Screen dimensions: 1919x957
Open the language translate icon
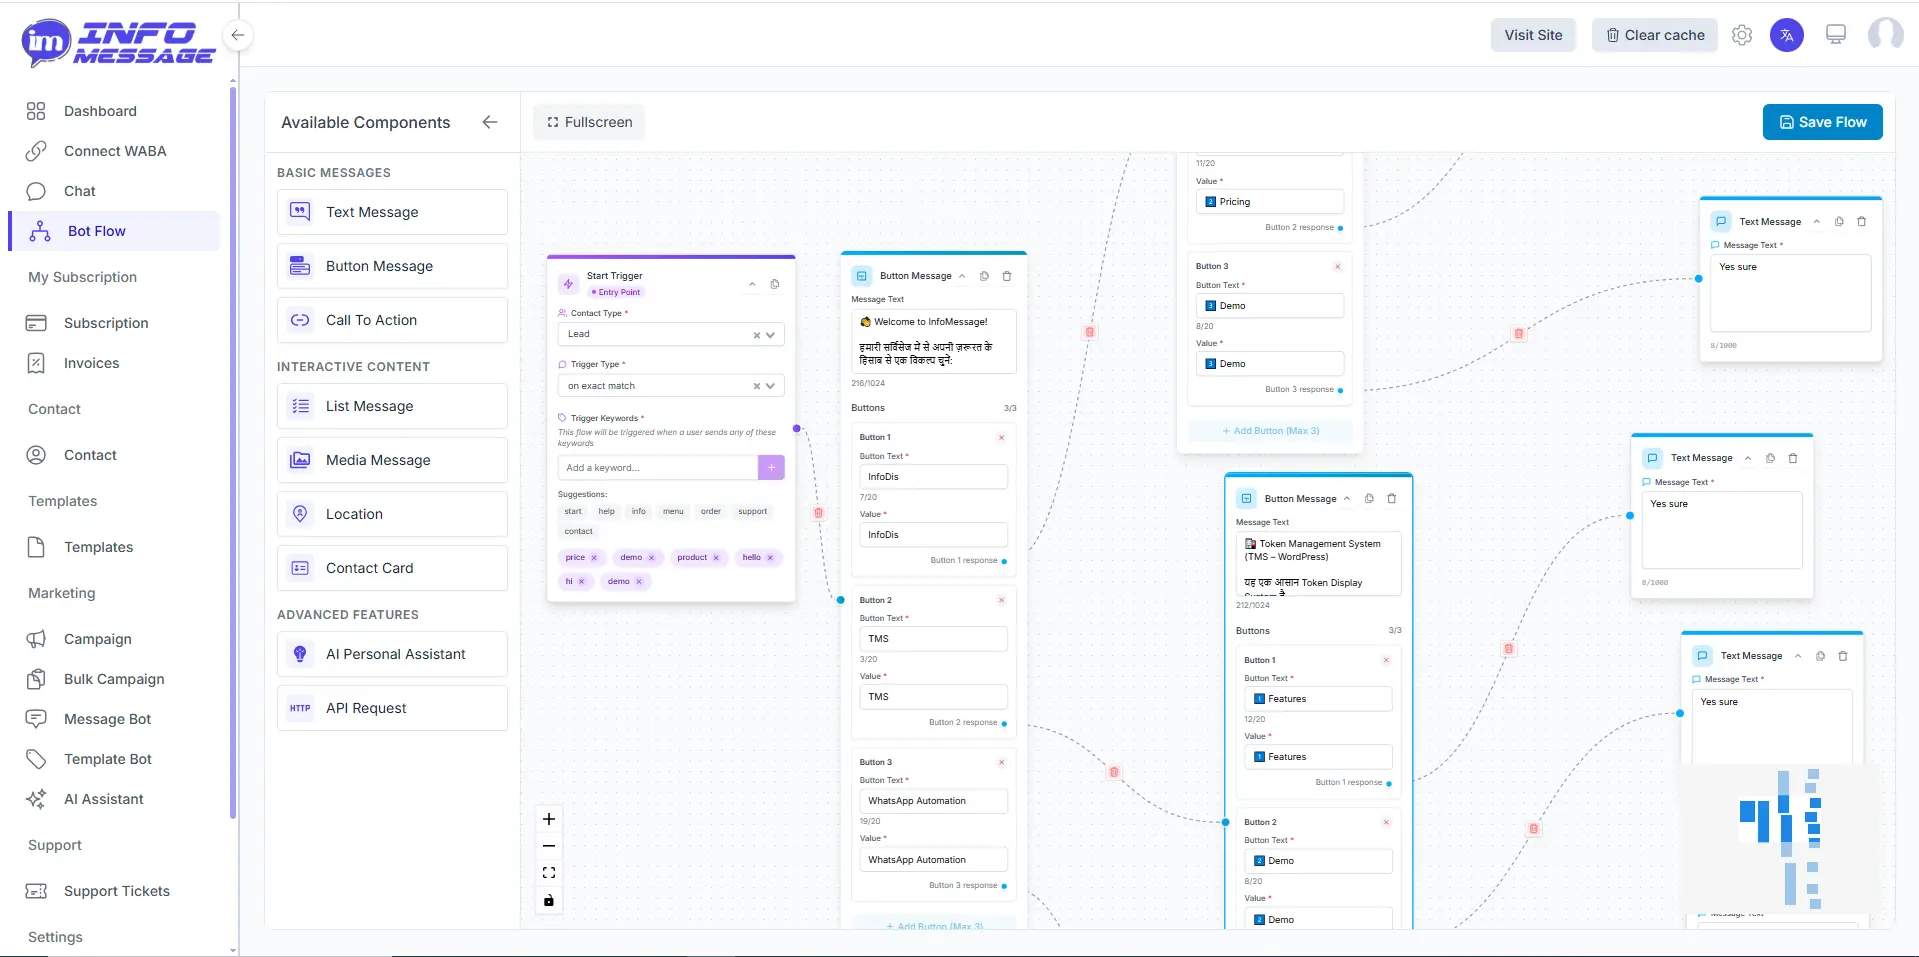point(1787,35)
